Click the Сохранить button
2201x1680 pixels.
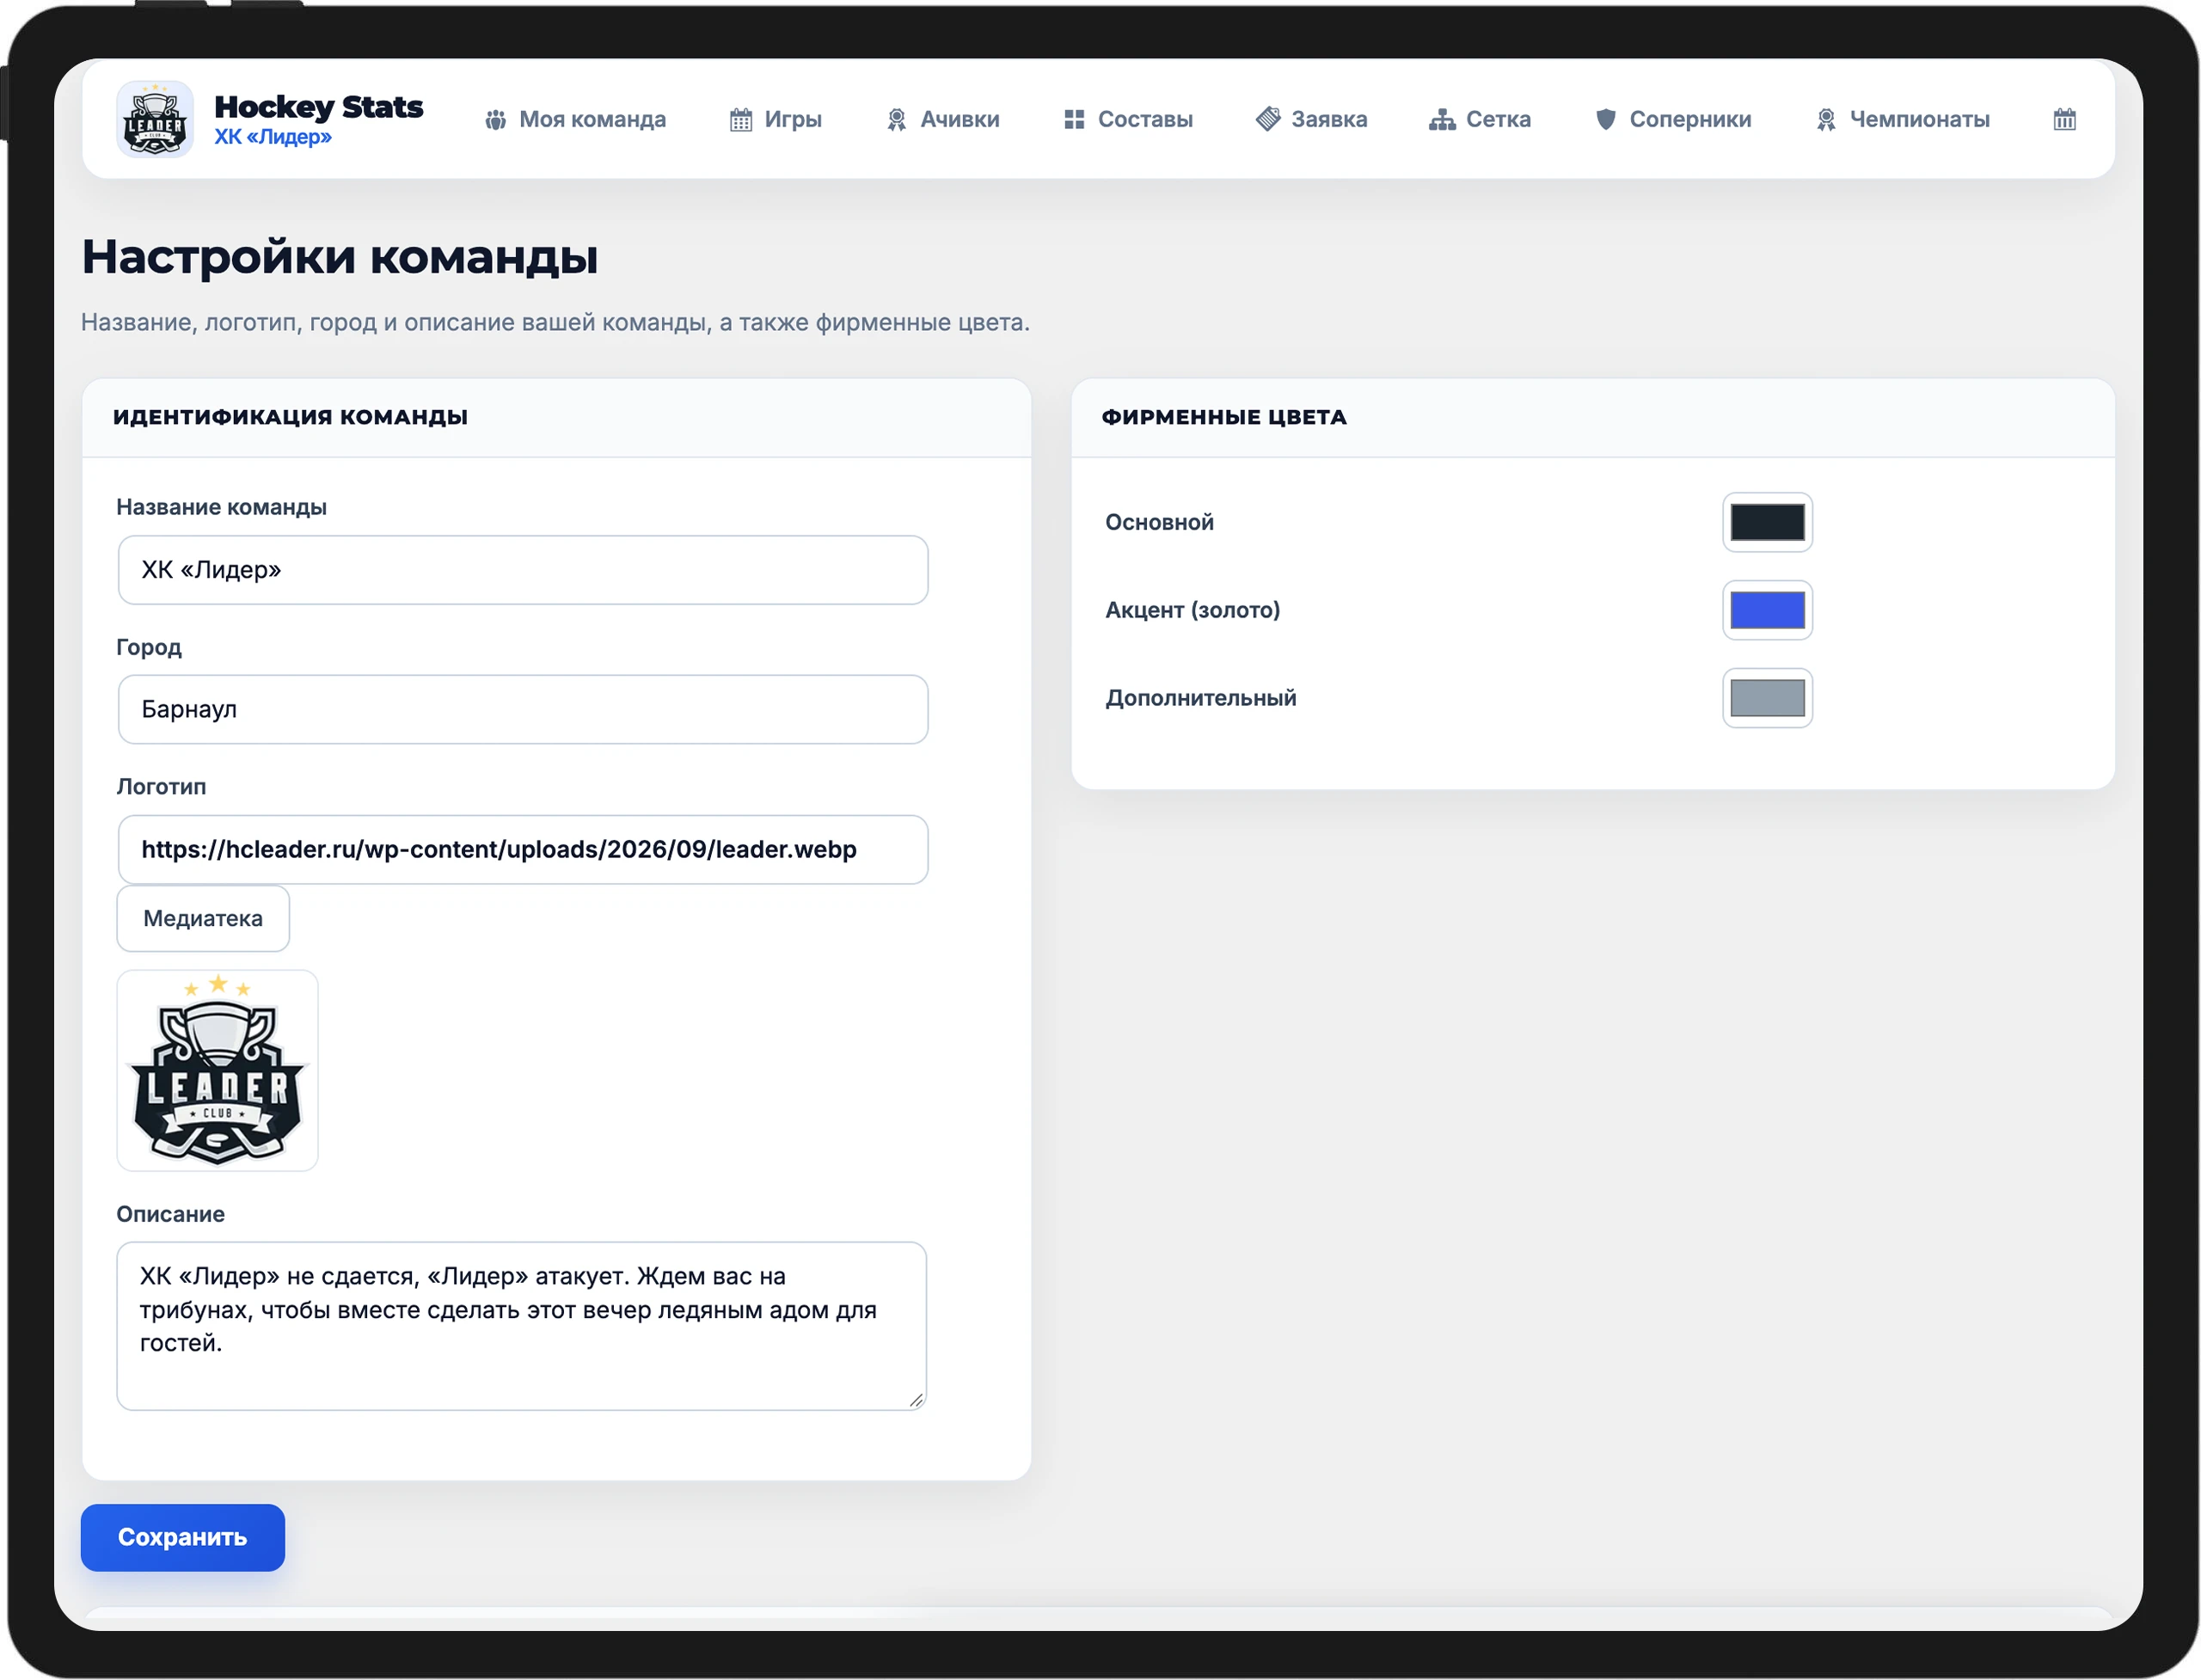coord(183,1537)
